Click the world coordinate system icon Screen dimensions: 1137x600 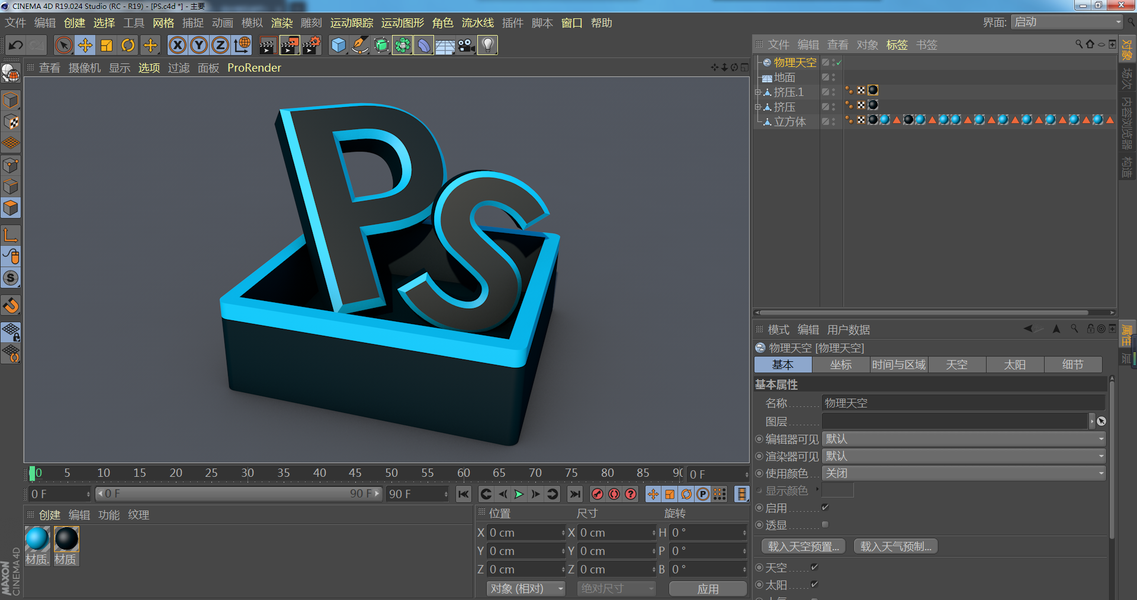(242, 45)
